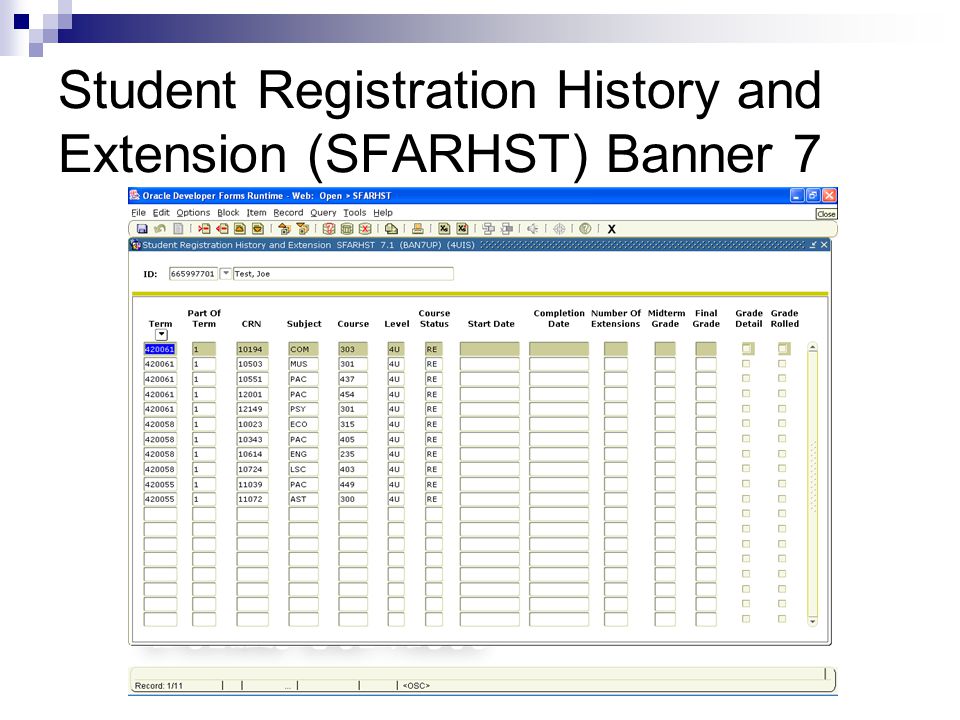Open the Block menu
This screenshot has width=960, height=720.
pyautogui.click(x=228, y=212)
